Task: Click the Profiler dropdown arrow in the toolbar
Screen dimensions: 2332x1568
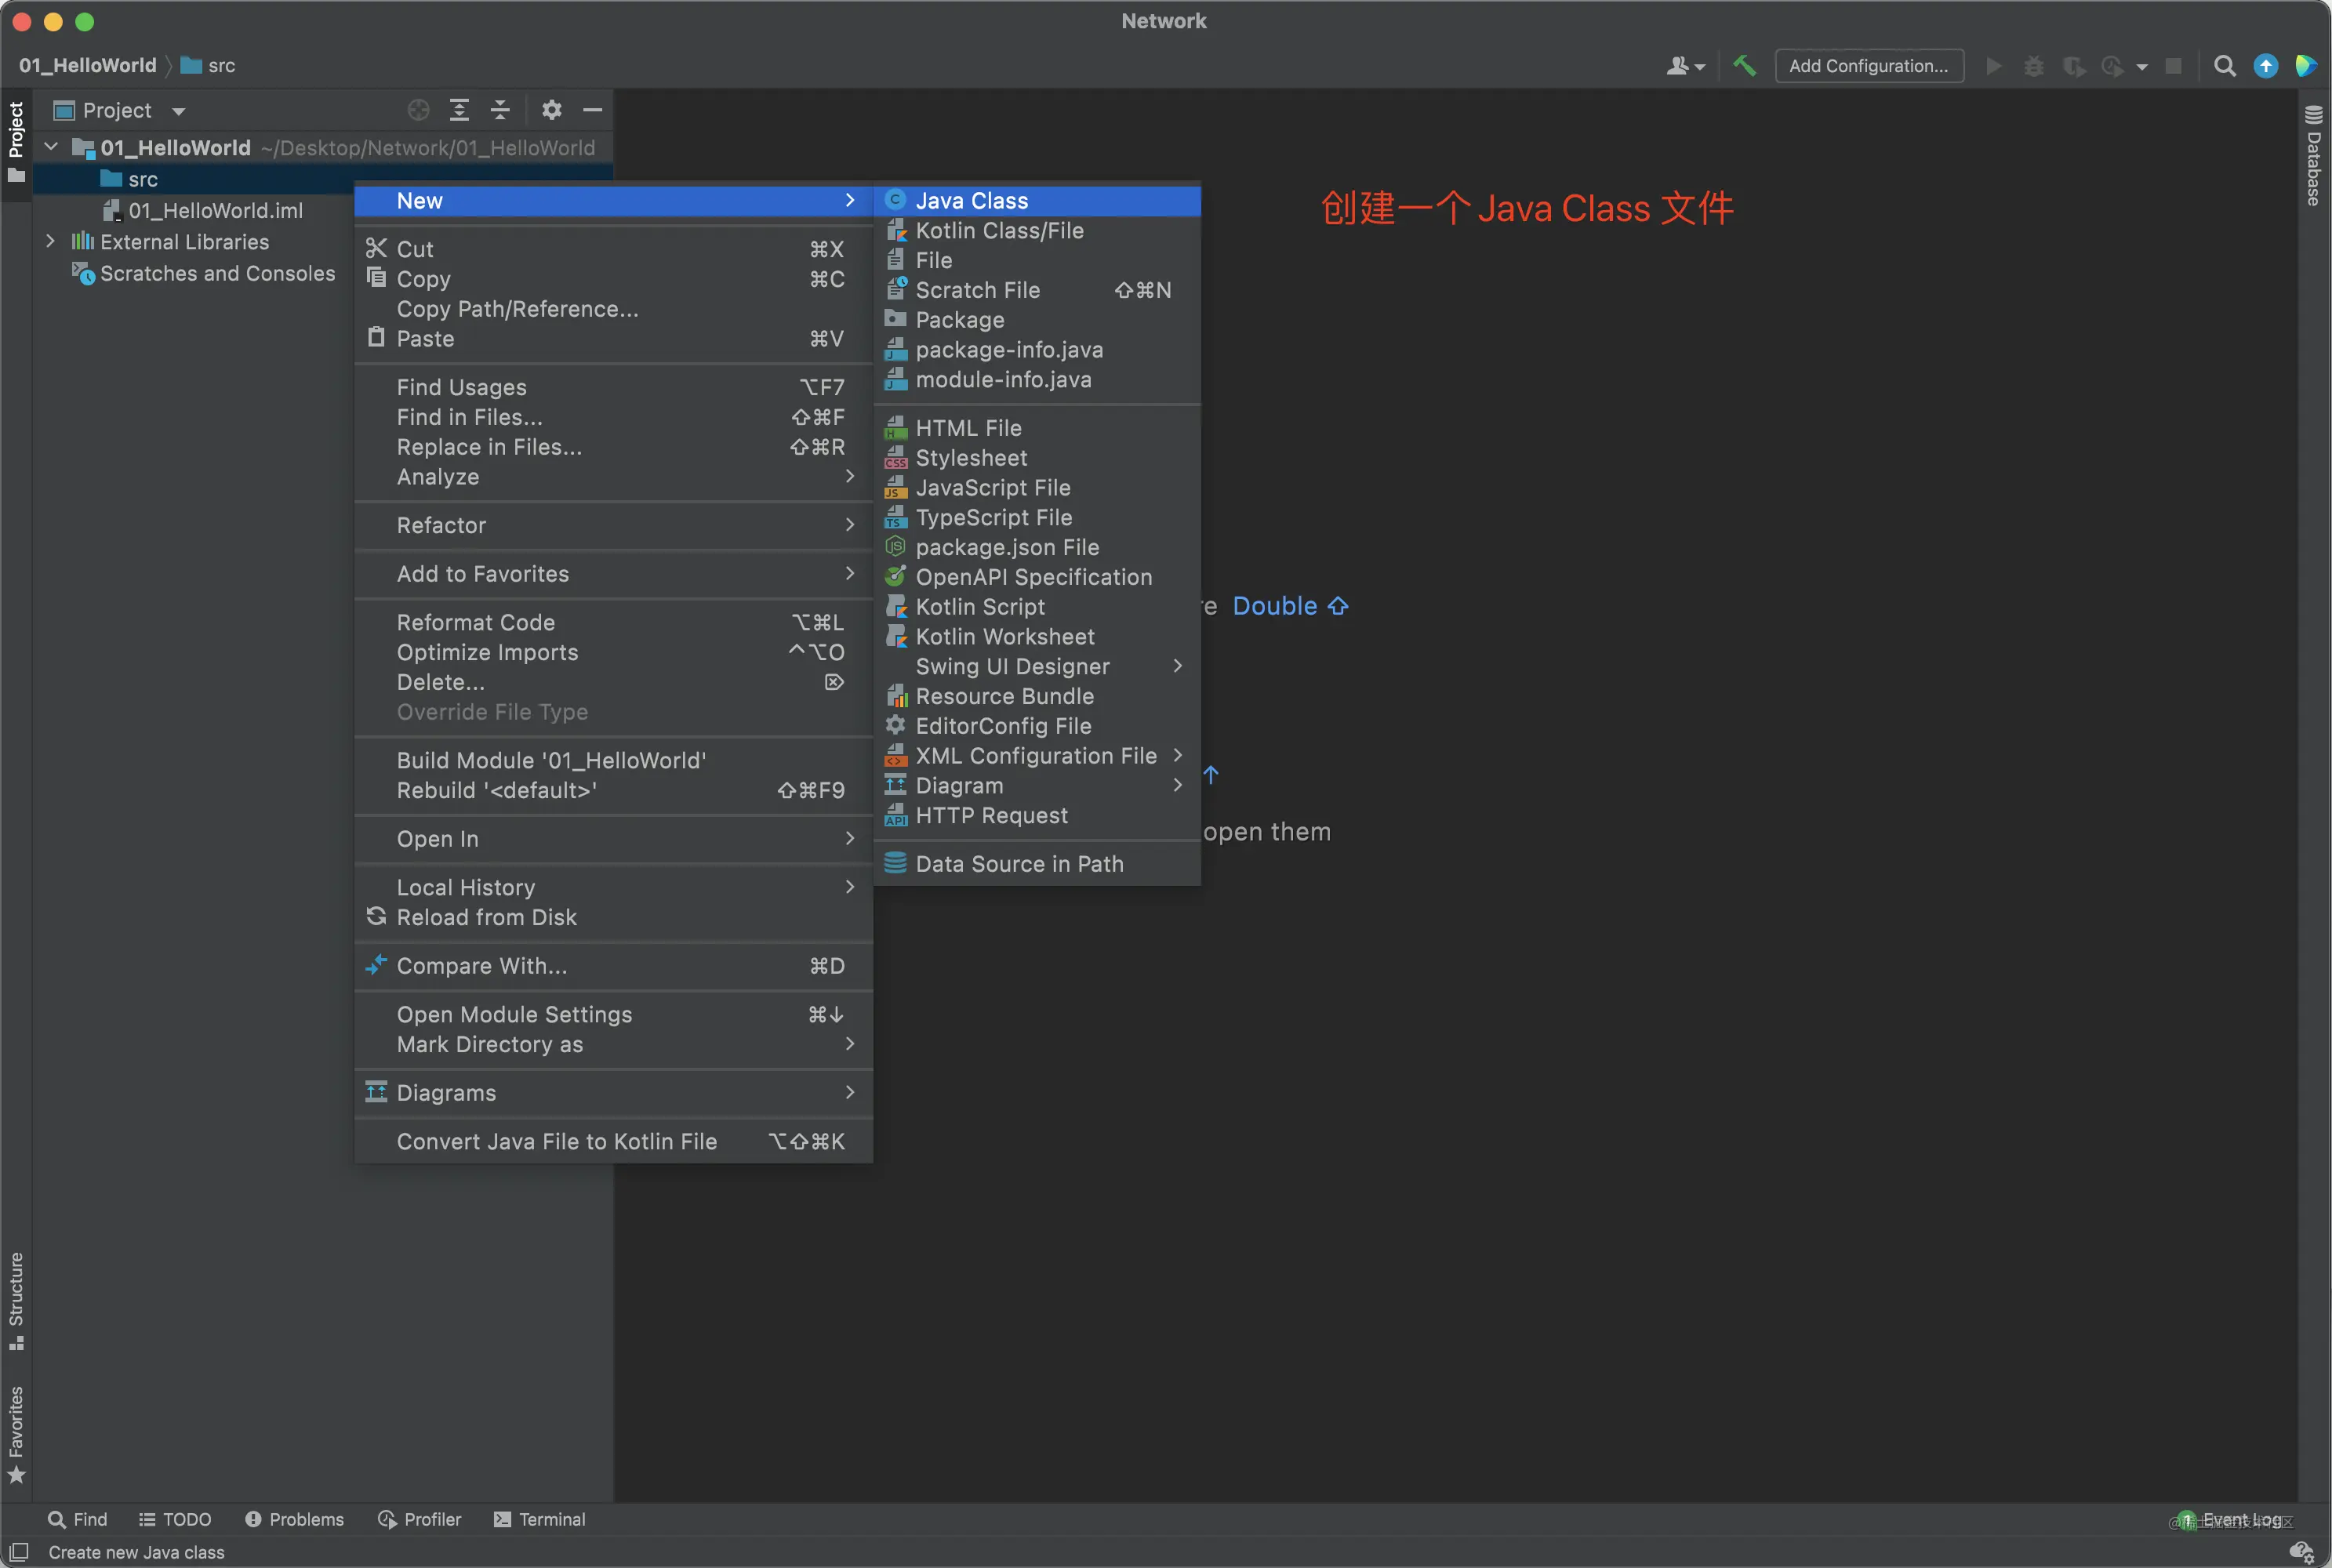Action: click(2142, 67)
